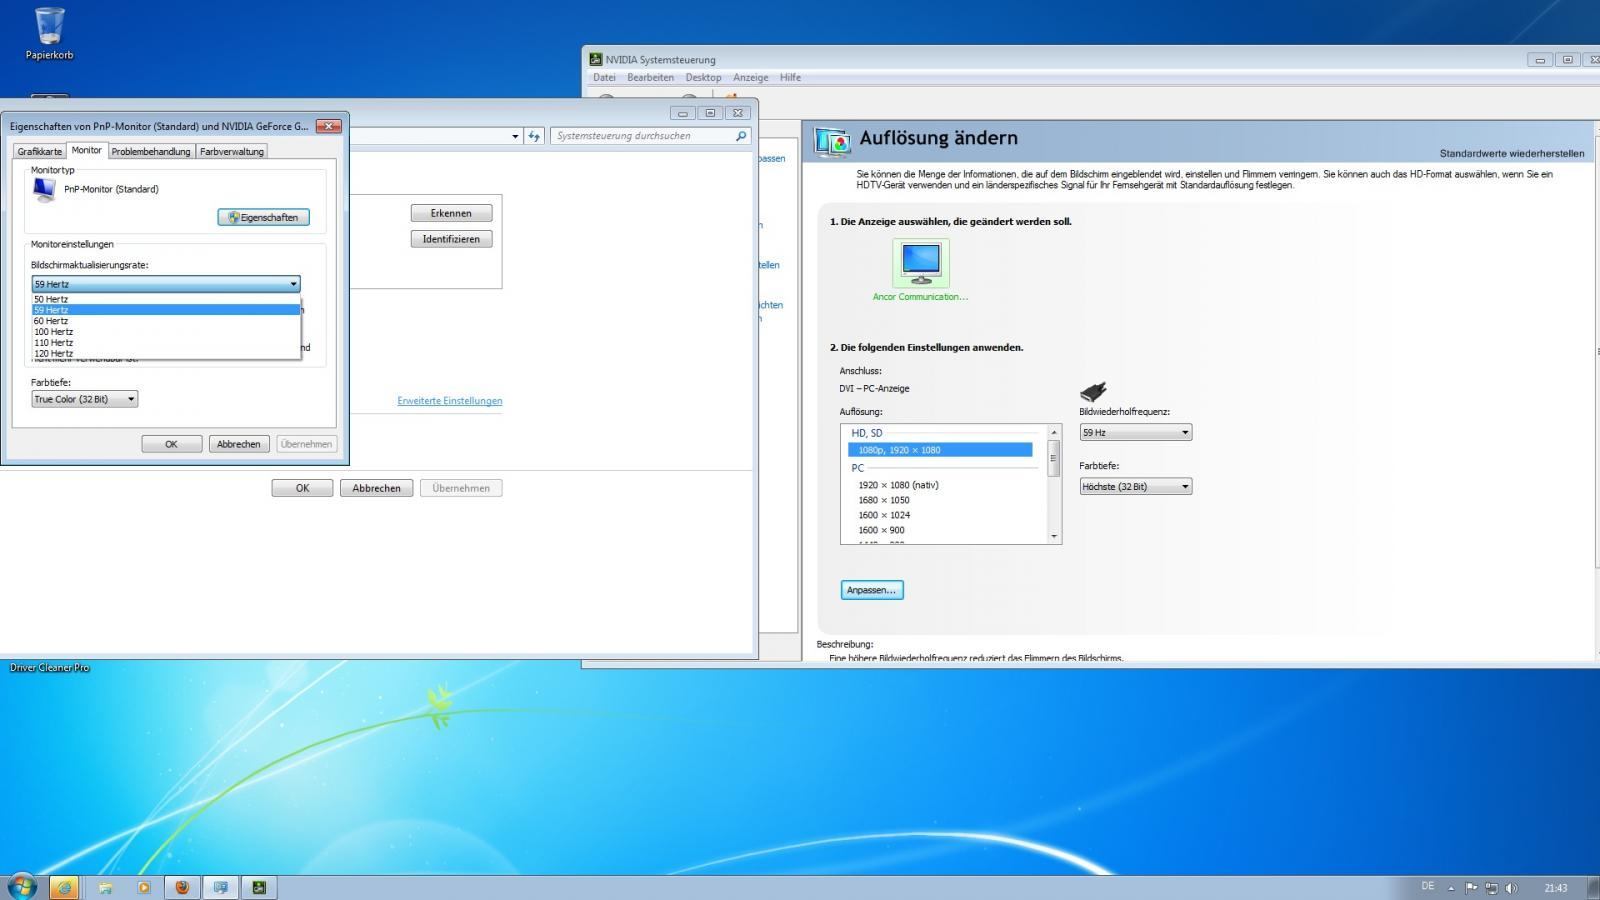
Task: Open NVIDIA Farbtiefe Höchste (32 Bit) dropdown
Action: point(1135,487)
